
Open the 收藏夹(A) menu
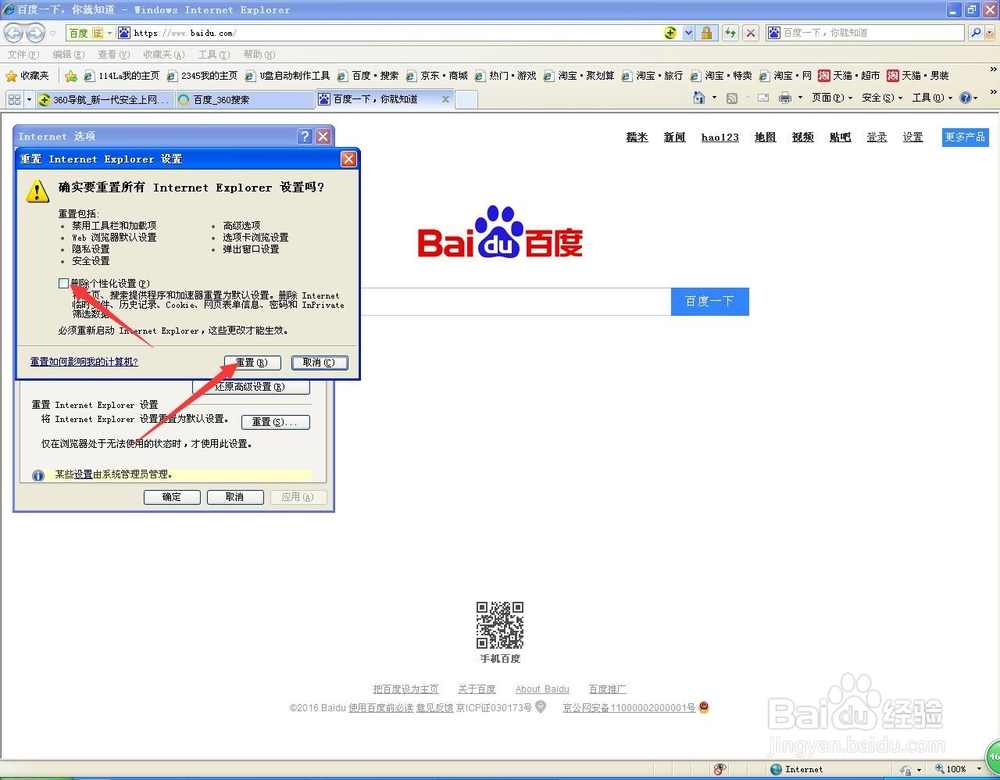coord(163,54)
